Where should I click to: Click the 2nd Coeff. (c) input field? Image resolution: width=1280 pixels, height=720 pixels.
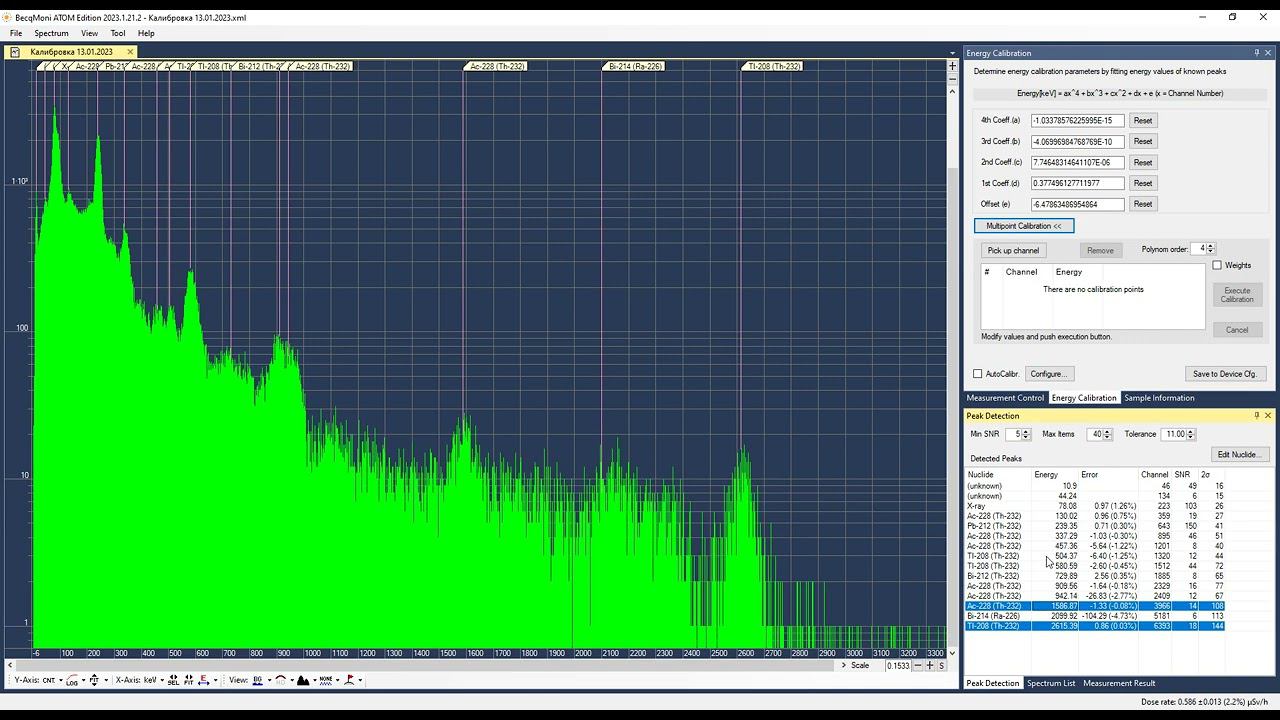click(x=1078, y=162)
